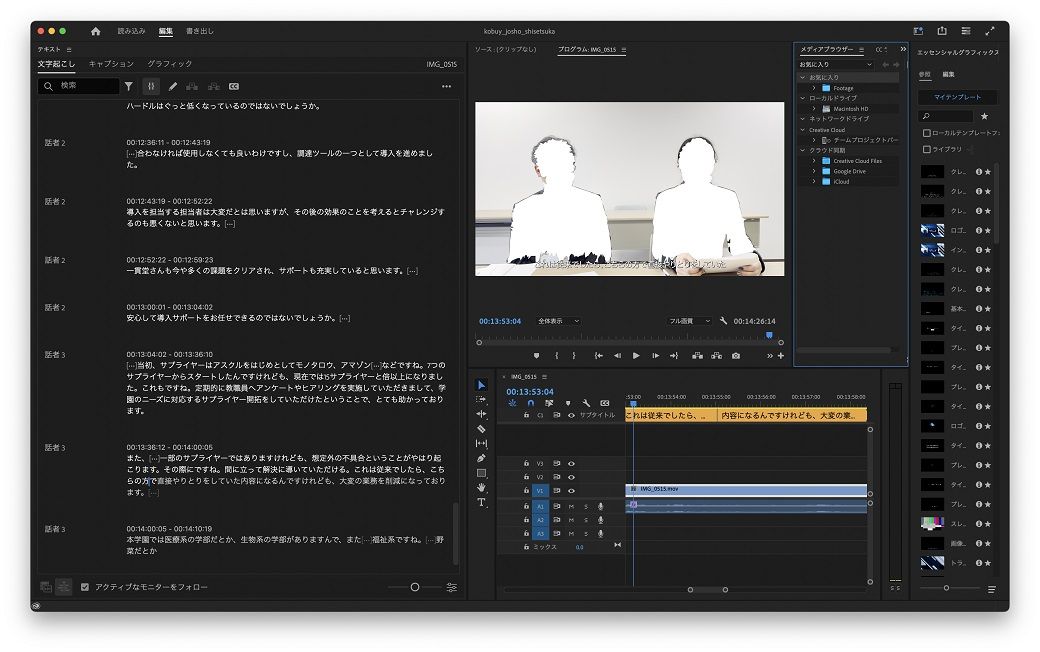The width and height of the screenshot is (1040, 652).
Task: Select the Ripple Edit tool
Action: [482, 414]
